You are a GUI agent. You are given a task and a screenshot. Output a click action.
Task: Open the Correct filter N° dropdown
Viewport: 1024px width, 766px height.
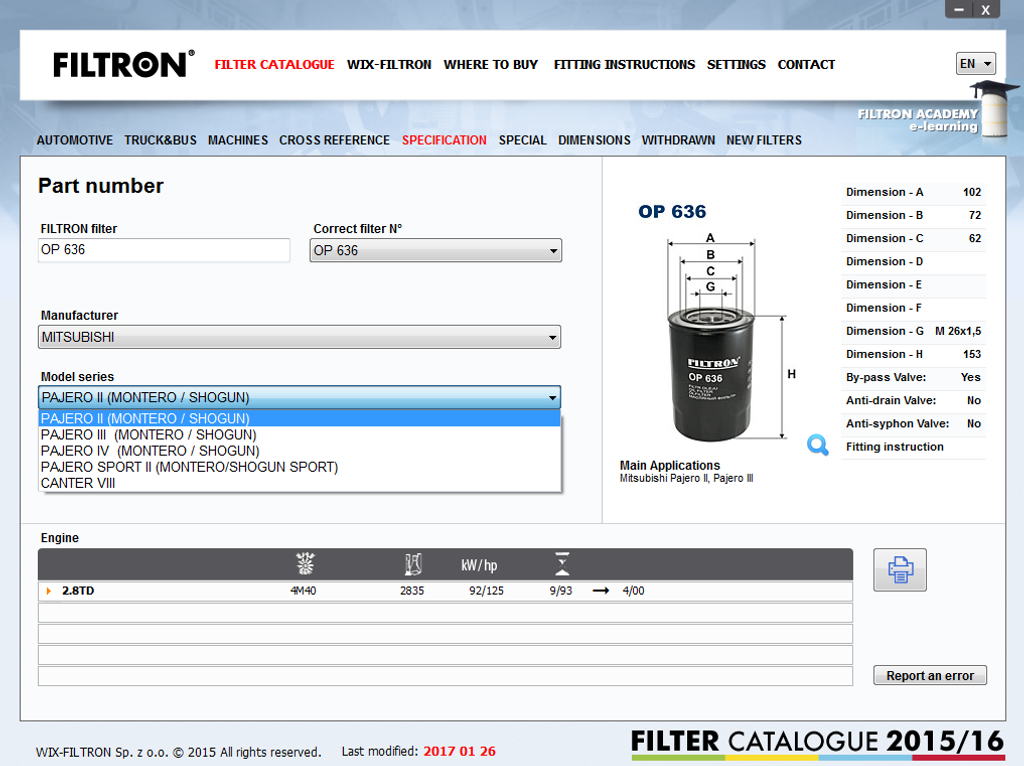[435, 251]
